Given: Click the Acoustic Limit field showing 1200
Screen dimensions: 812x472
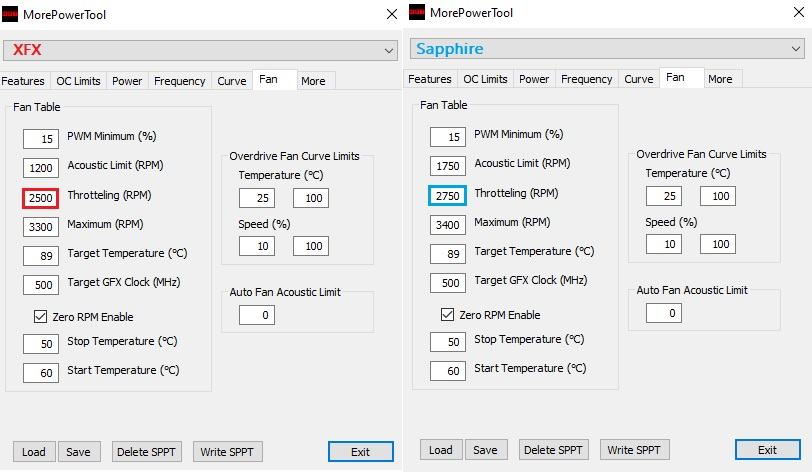Looking at the screenshot, I should (41, 168).
